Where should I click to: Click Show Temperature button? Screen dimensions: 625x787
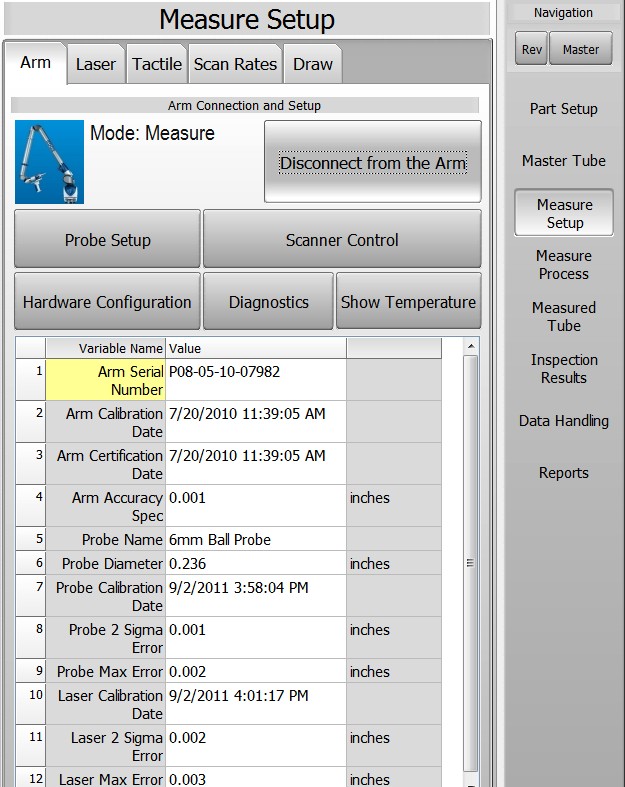(x=408, y=302)
